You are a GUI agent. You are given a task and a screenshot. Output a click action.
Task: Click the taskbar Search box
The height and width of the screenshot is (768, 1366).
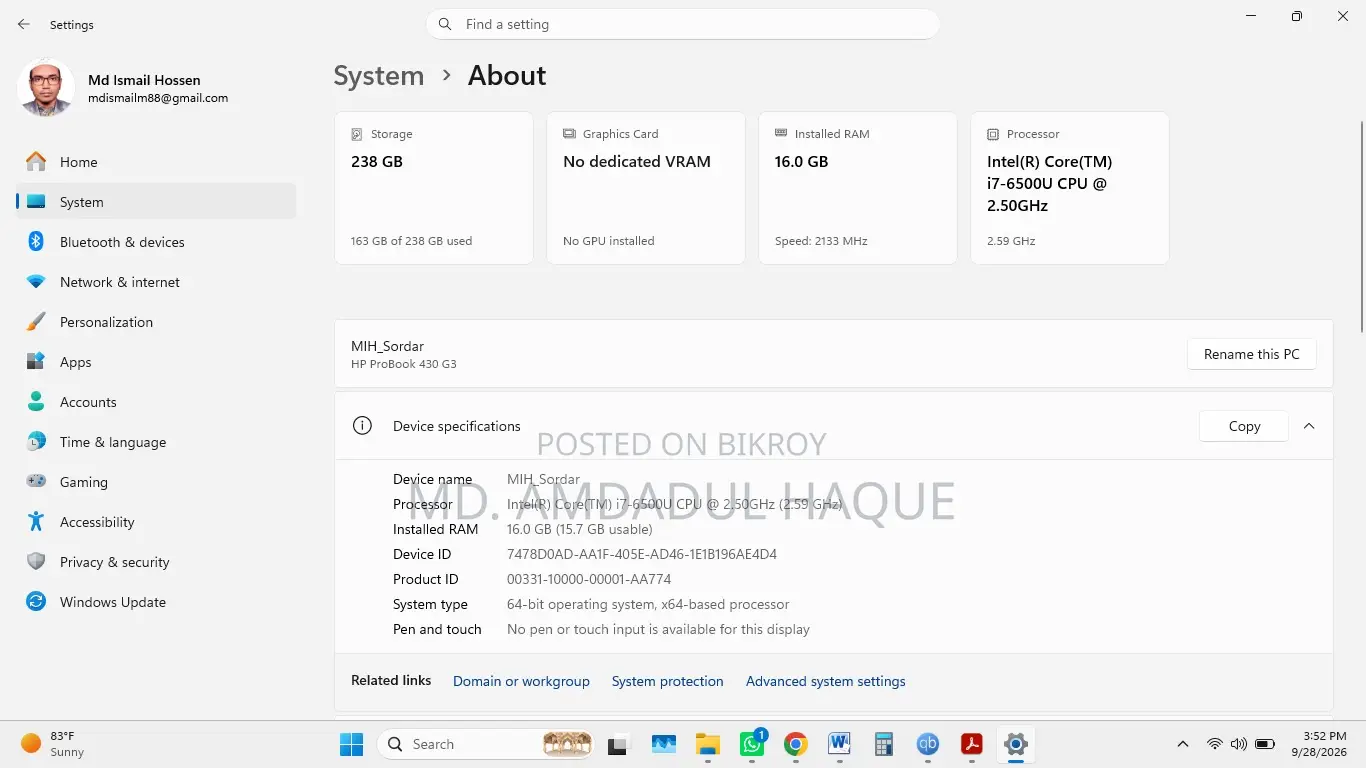(485, 744)
